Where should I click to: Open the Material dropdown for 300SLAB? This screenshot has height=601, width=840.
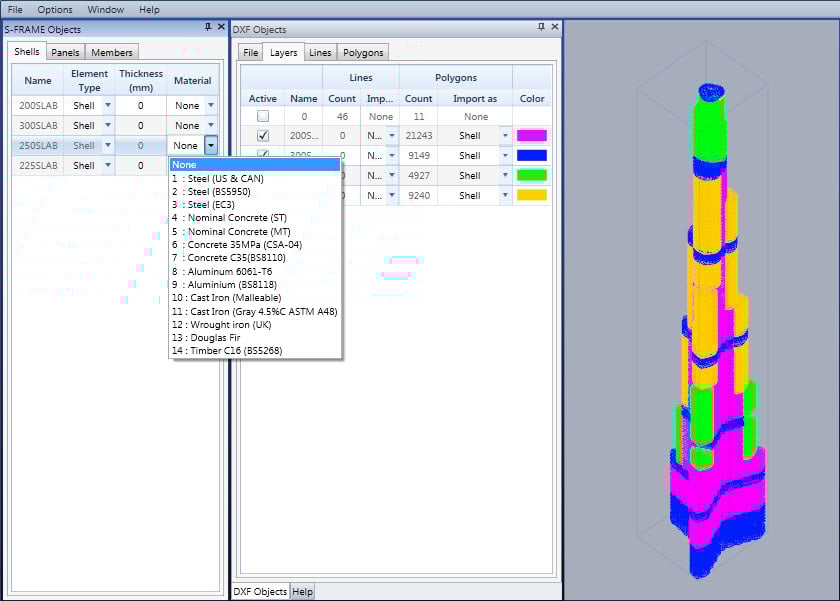pyautogui.click(x=210, y=125)
